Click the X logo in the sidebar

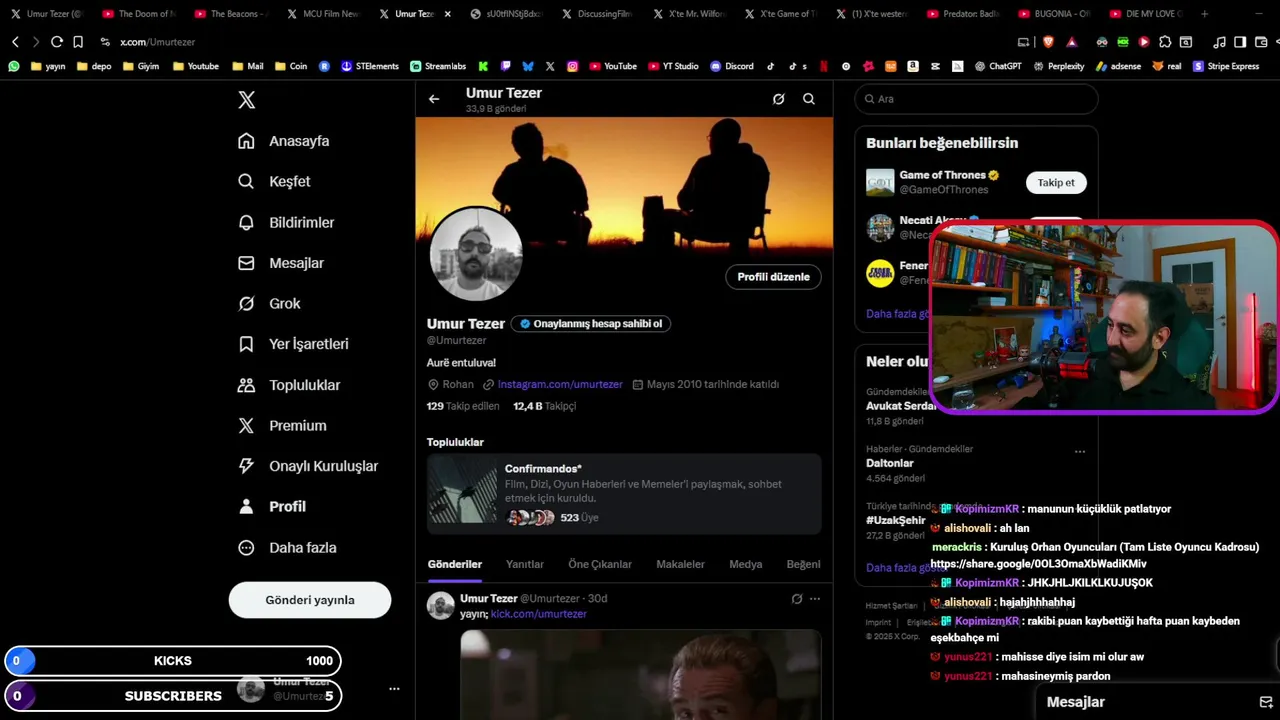[x=247, y=100]
